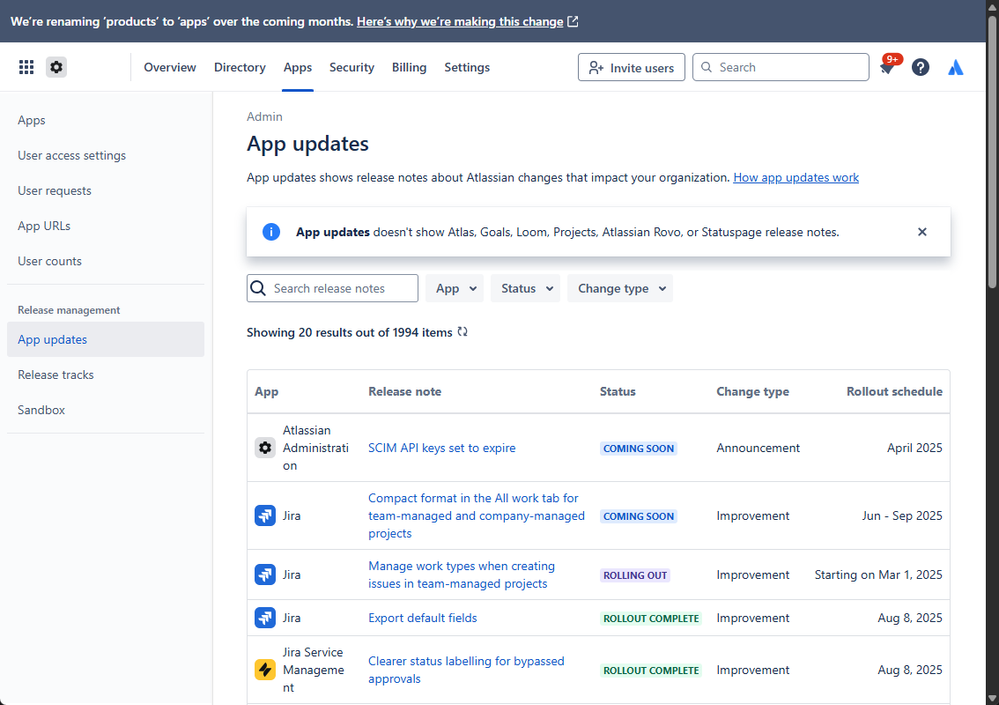Select the Apps tab in top navigation

[298, 67]
